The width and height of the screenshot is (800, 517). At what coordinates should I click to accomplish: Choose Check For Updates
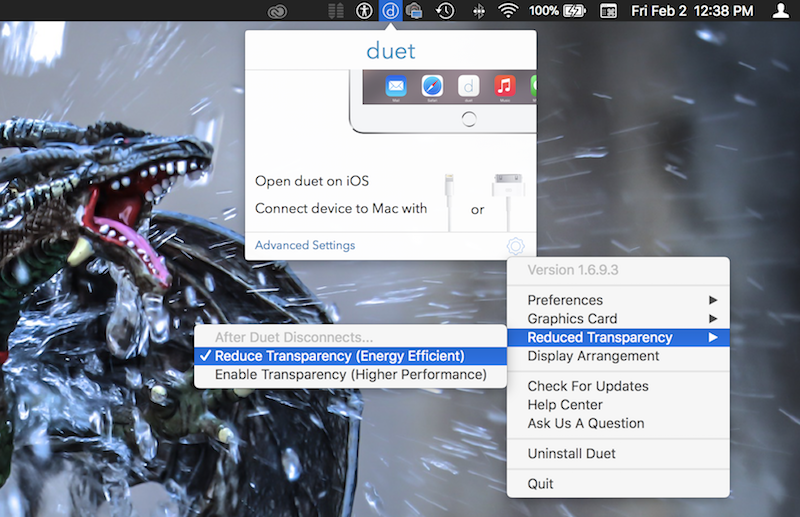pos(618,386)
